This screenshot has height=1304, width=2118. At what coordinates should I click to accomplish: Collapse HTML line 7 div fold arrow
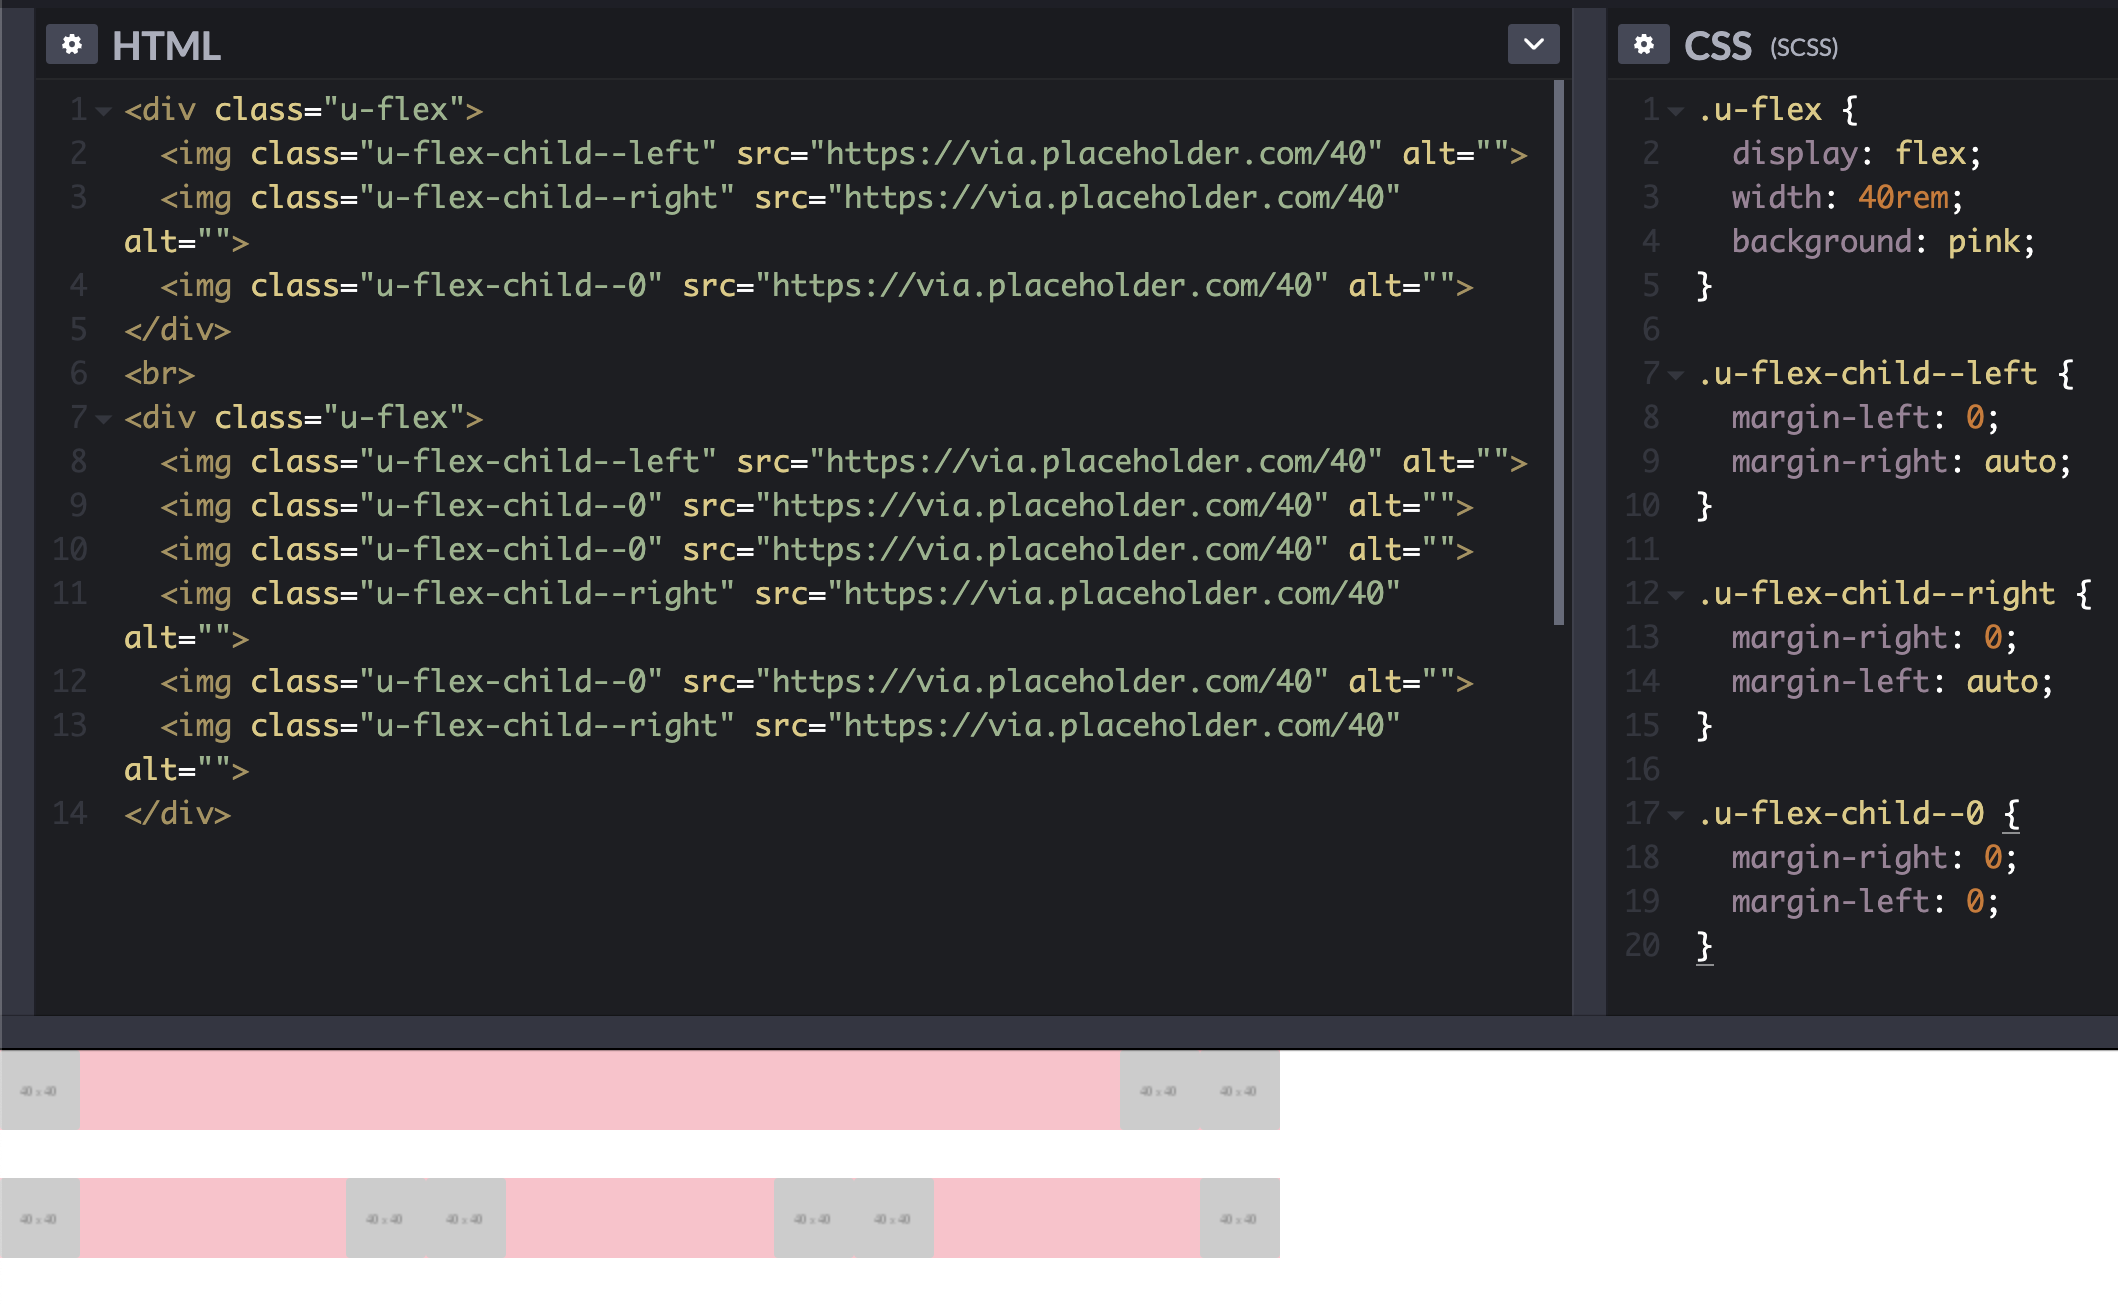tap(103, 418)
